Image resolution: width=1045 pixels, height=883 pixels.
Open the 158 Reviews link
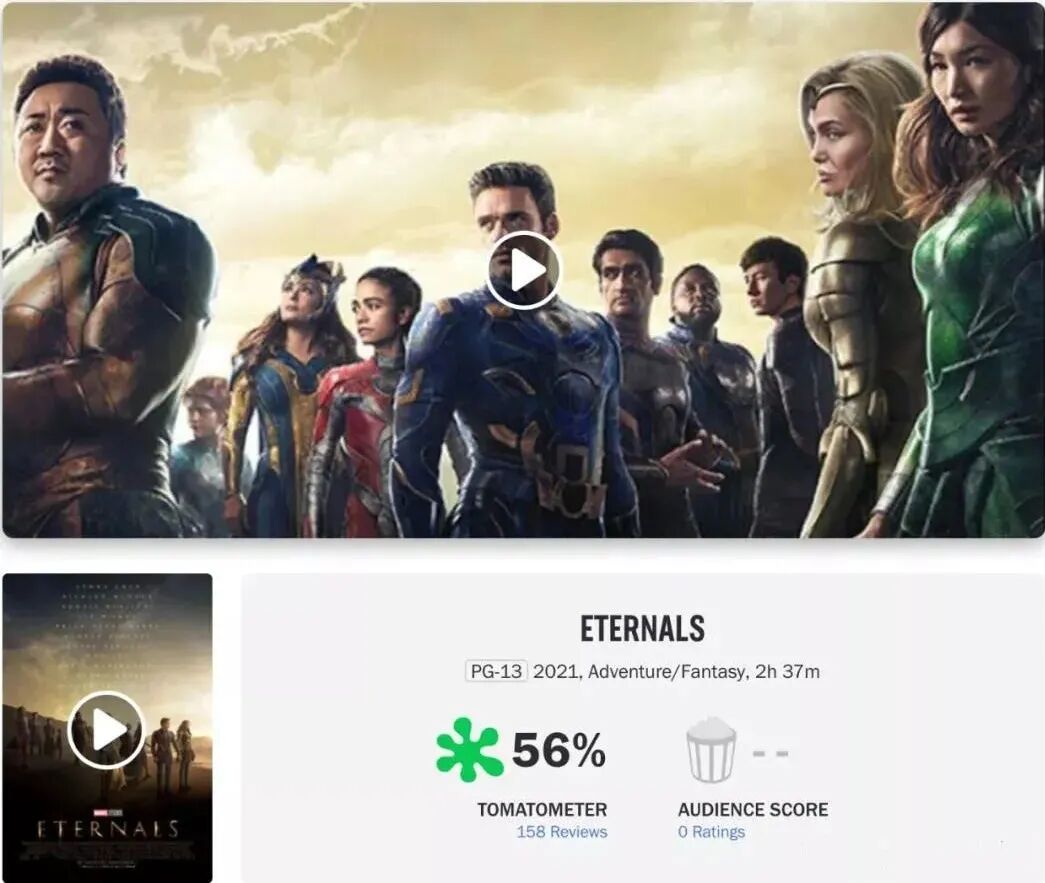click(562, 832)
